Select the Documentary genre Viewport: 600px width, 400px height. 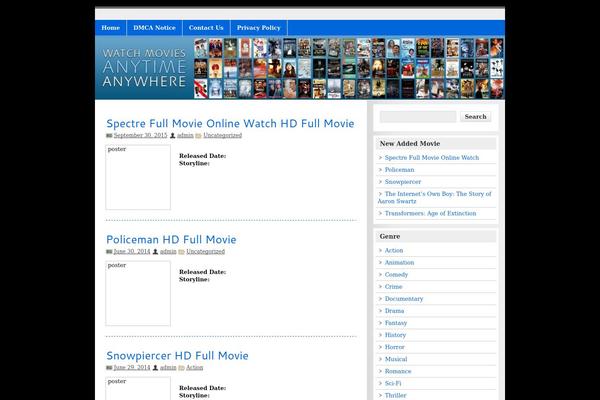pos(404,299)
